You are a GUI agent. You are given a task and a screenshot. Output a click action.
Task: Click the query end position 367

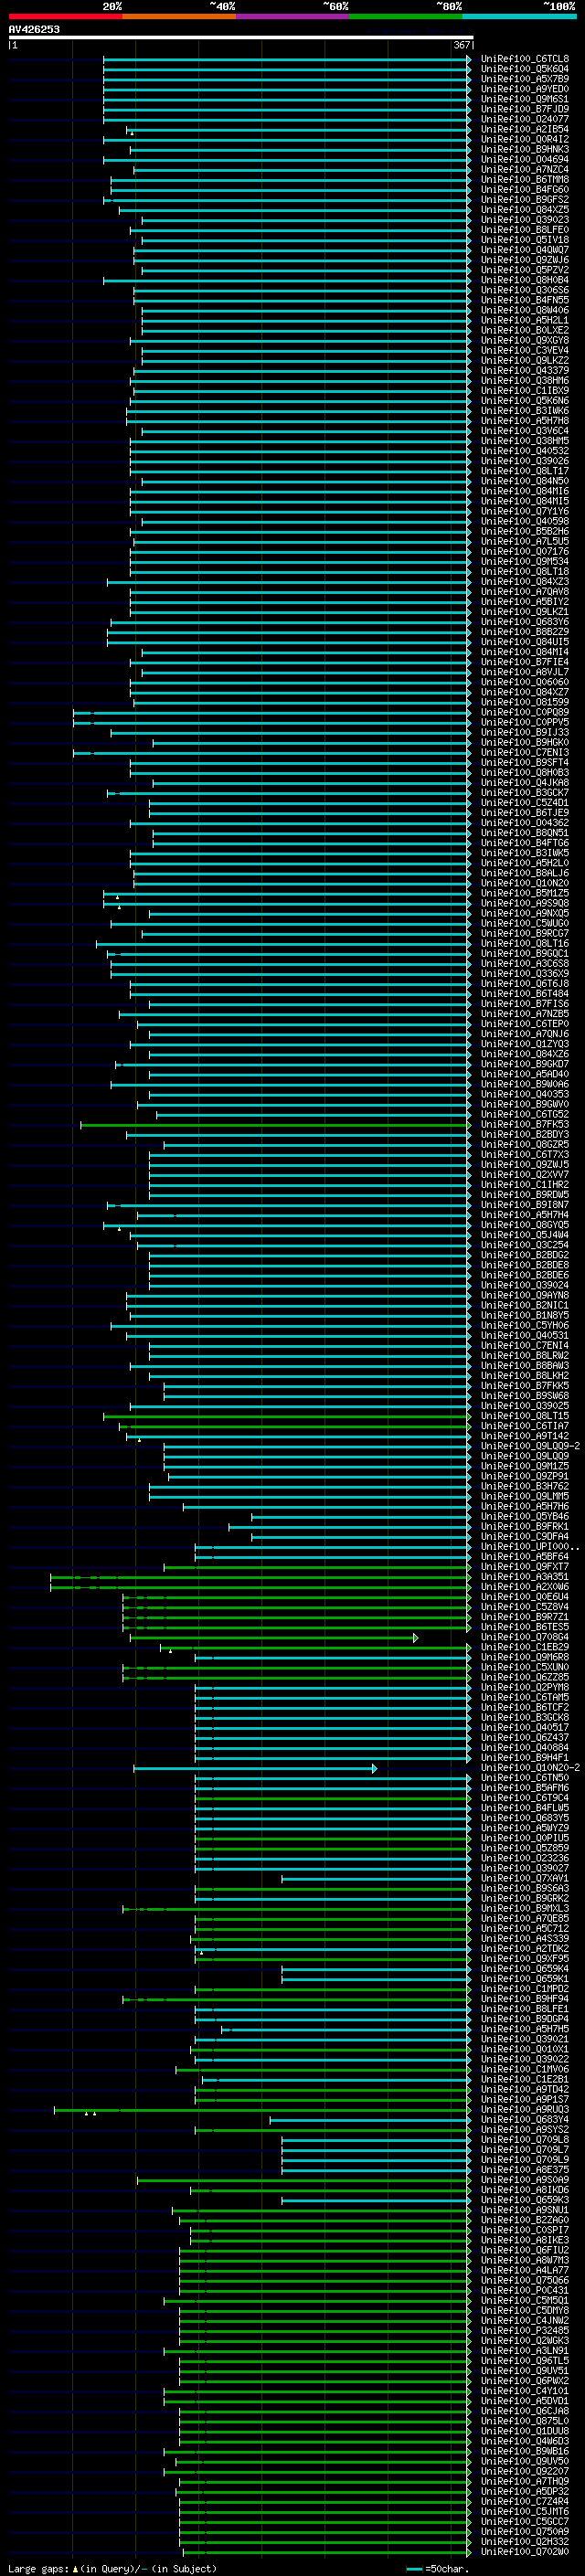point(462,45)
